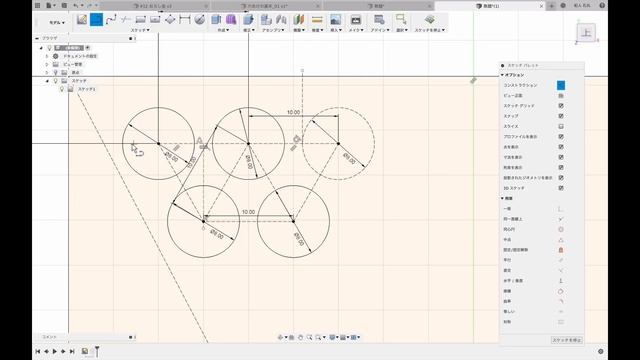Viewport: 640px width, 360px height.
Task: Select the Make 3D print icon
Action: pyautogui.click(x=356, y=19)
